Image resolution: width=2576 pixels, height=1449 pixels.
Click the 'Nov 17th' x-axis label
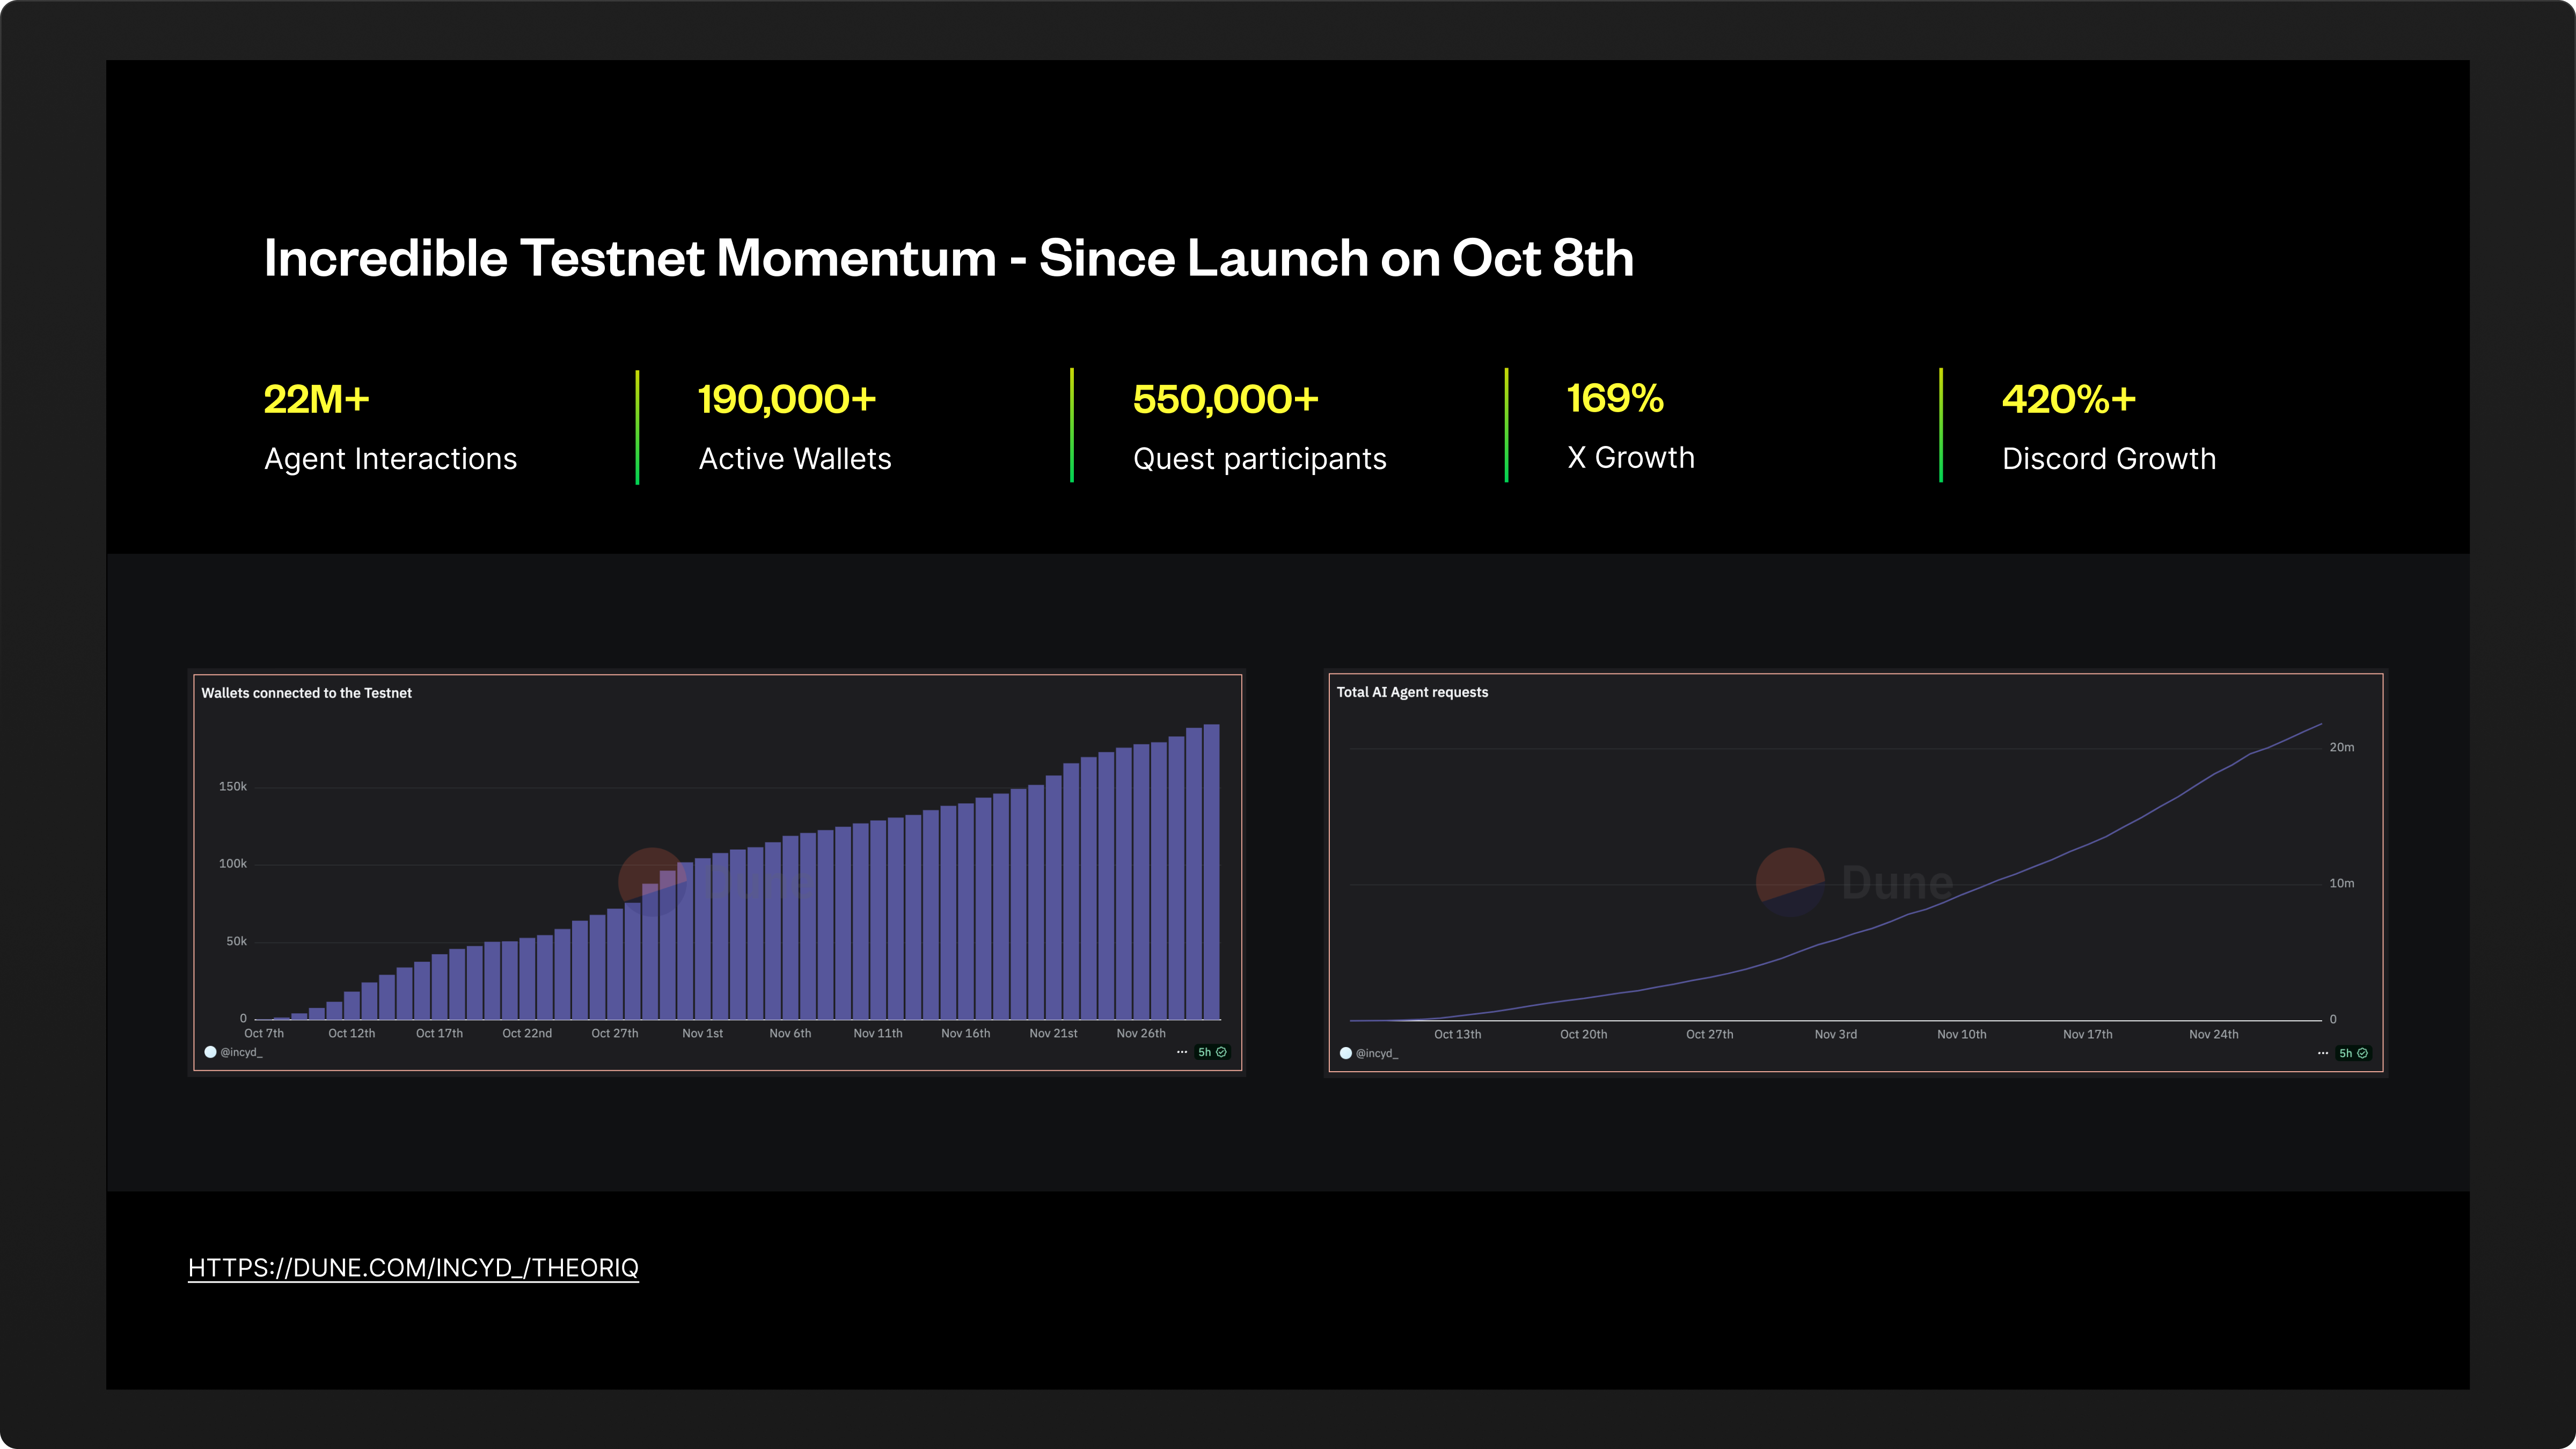coord(2088,1035)
